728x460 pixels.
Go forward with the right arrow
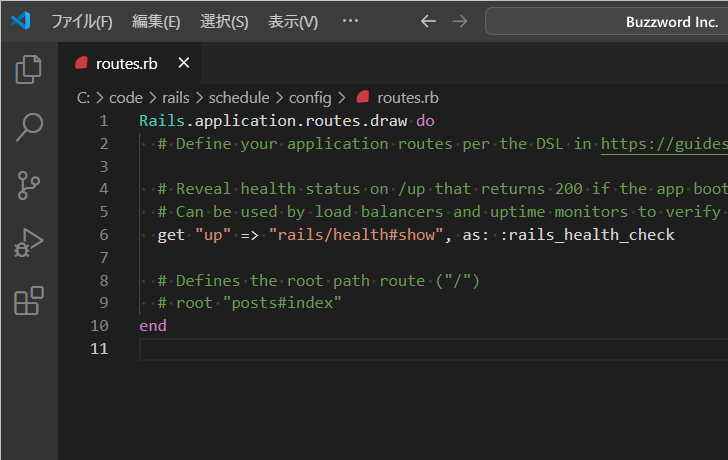pos(460,21)
